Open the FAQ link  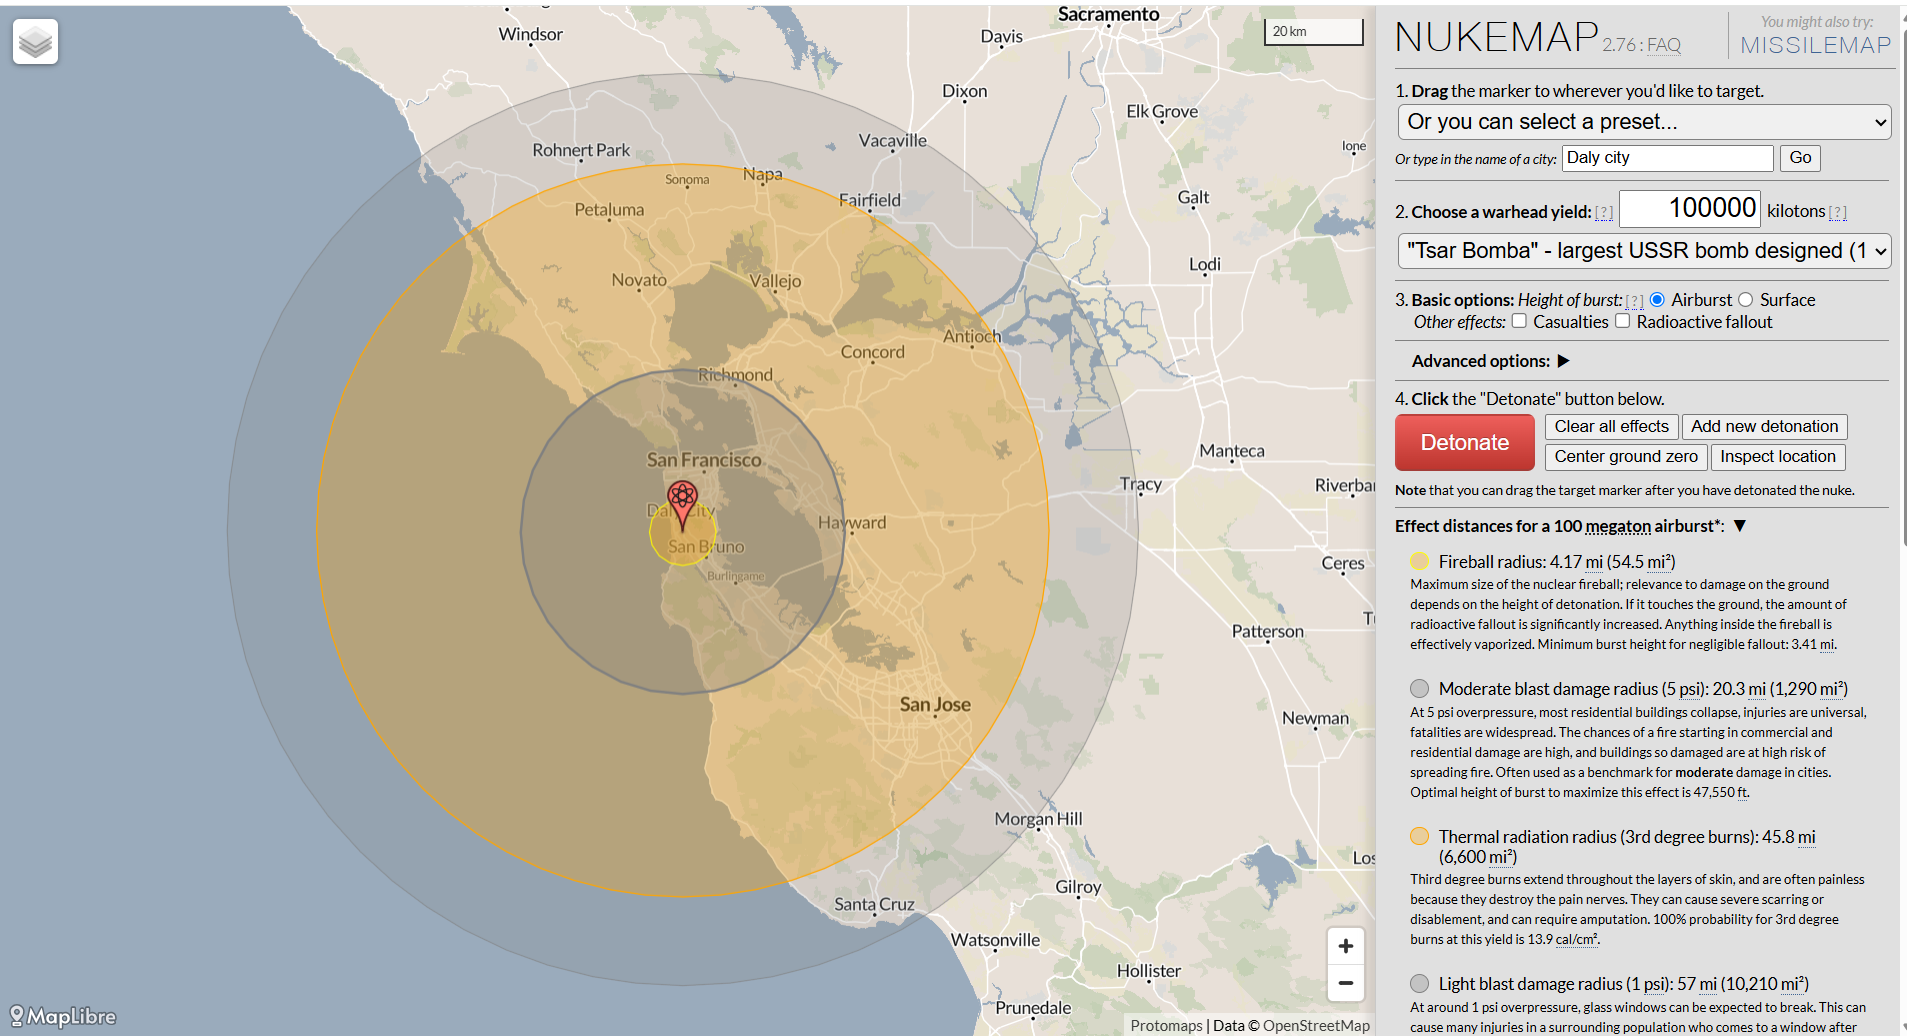click(x=1664, y=45)
